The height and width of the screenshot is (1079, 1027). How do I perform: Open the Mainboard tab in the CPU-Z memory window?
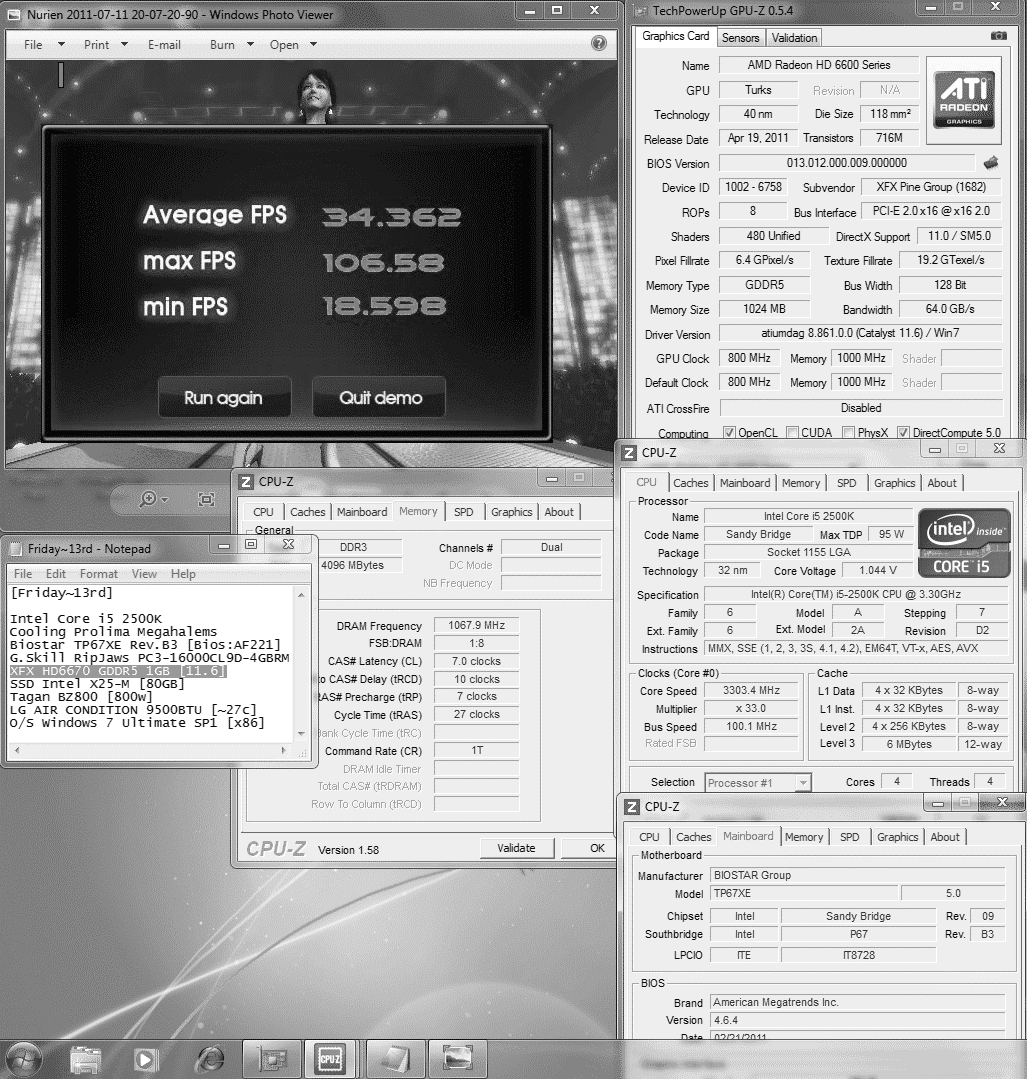click(362, 512)
